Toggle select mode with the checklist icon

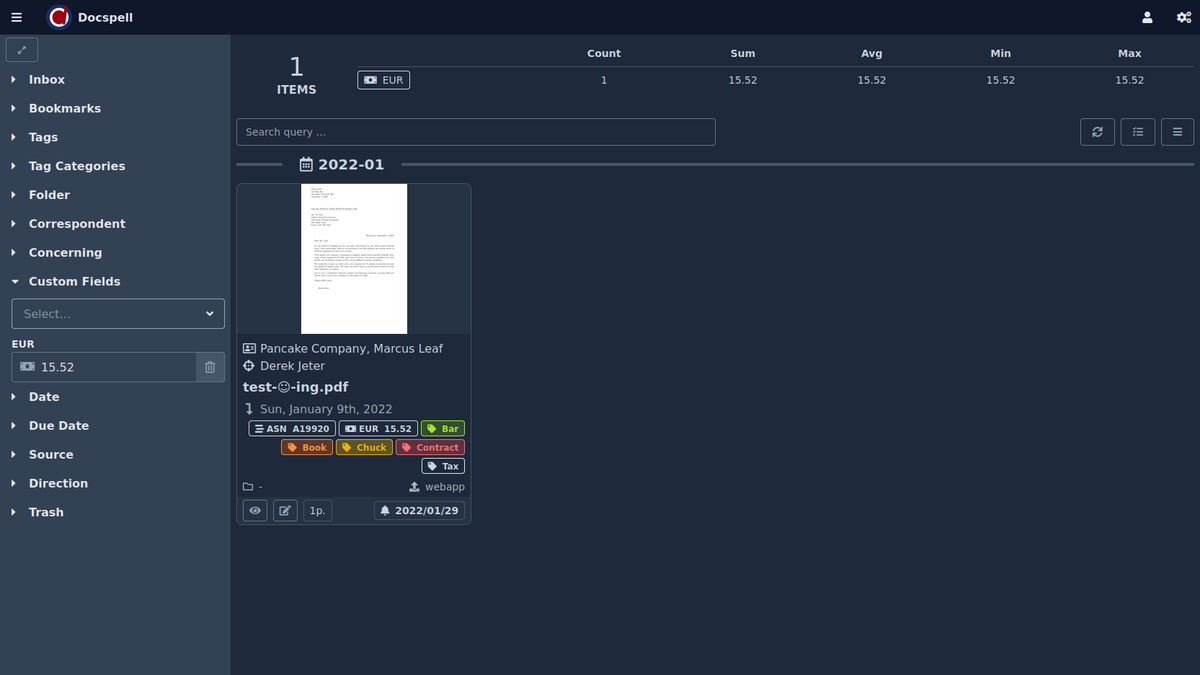tap(1138, 132)
